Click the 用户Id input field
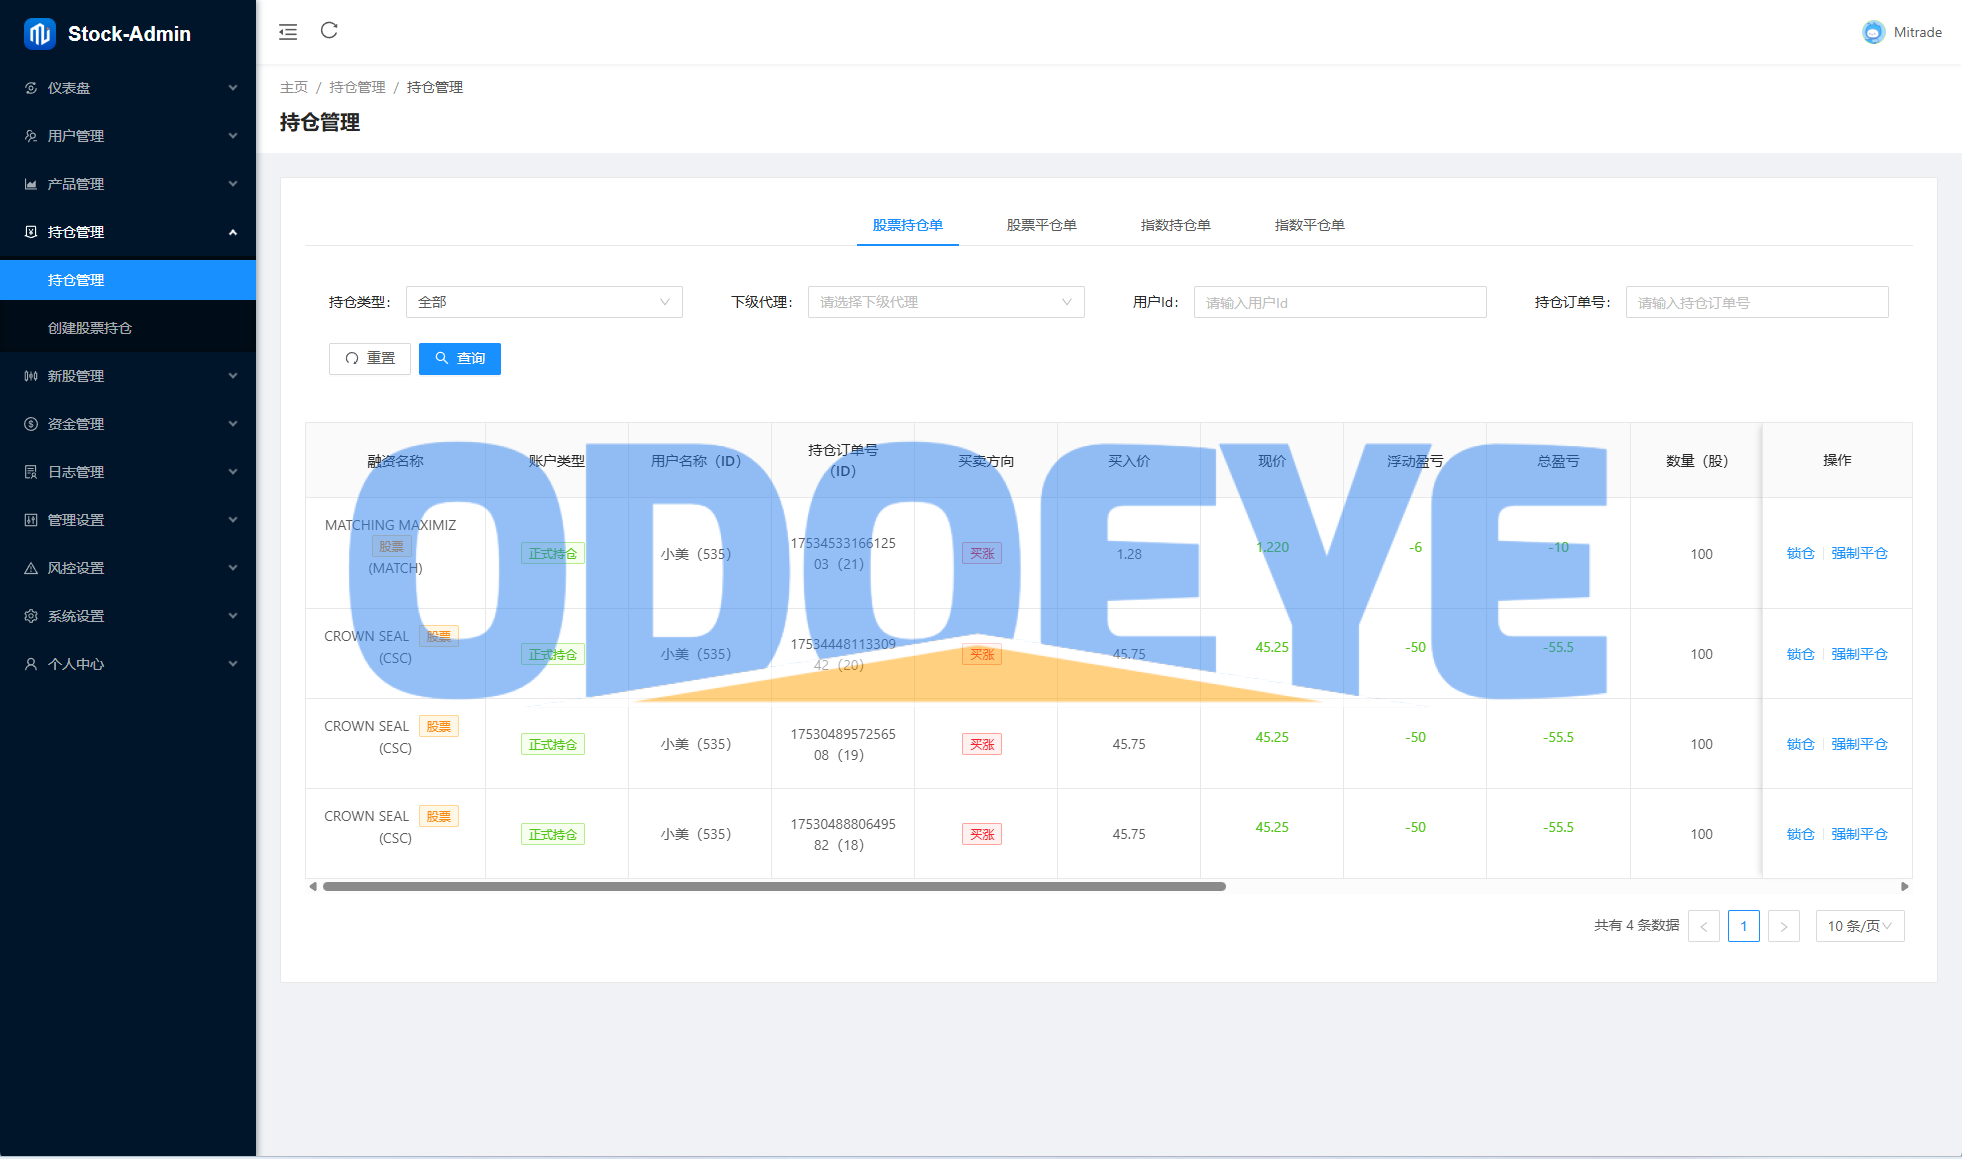Viewport: 1962px width, 1159px height. point(1339,302)
